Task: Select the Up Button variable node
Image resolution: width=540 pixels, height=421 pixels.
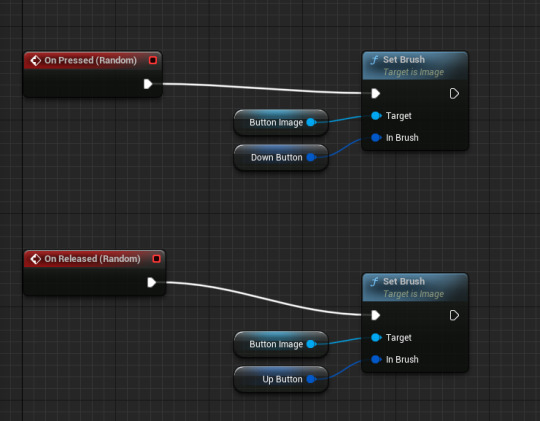Action: point(281,379)
